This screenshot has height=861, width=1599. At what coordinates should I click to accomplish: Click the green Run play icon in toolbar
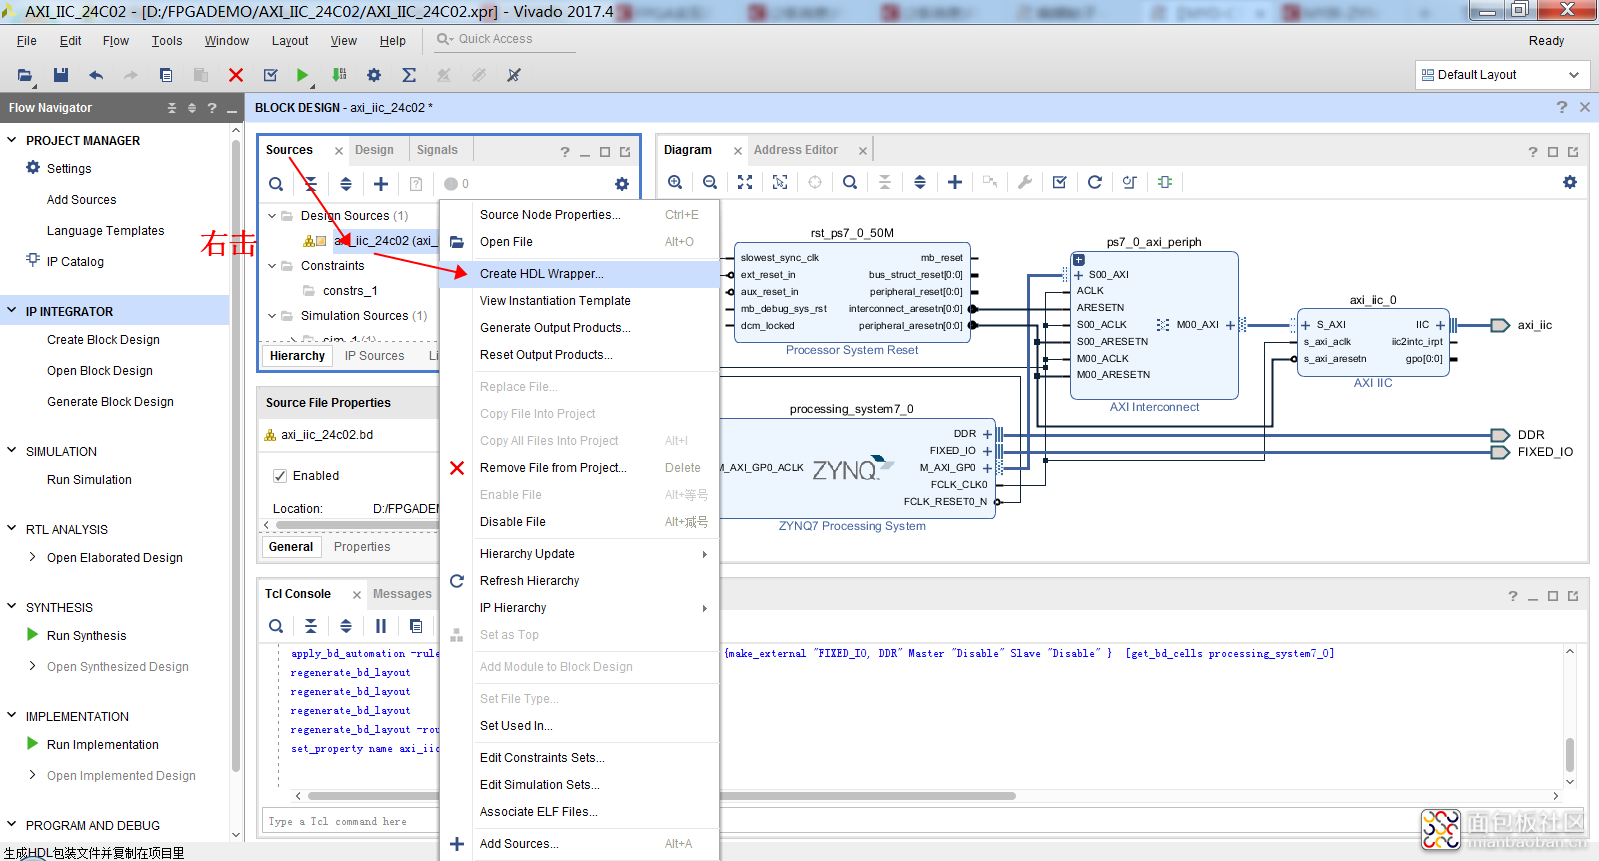(303, 75)
